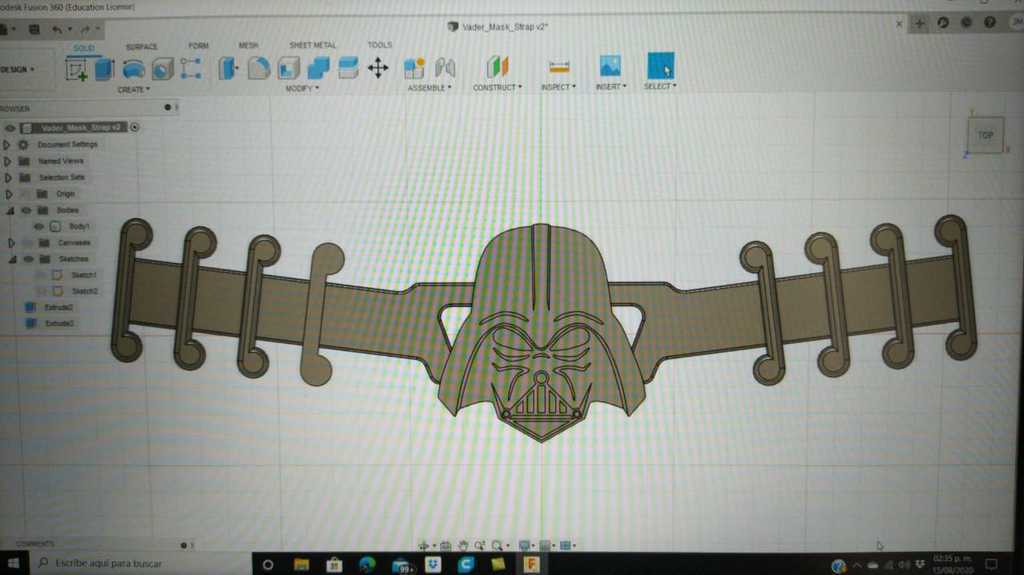Viewport: 1024px width, 575px height.
Task: Switch to the SOLID tab
Action: coord(84,48)
